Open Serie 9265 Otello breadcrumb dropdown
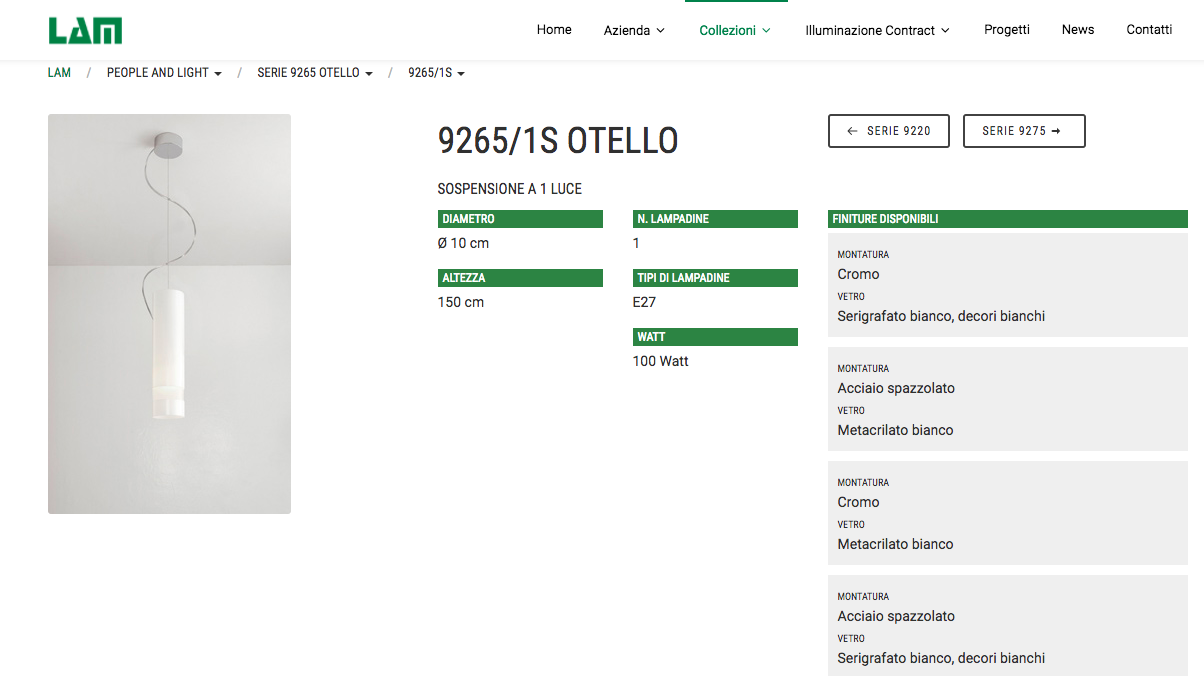The image size is (1204, 676). click(x=314, y=73)
